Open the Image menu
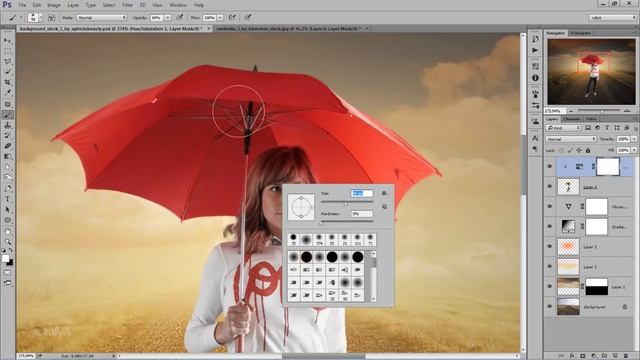 tap(53, 5)
